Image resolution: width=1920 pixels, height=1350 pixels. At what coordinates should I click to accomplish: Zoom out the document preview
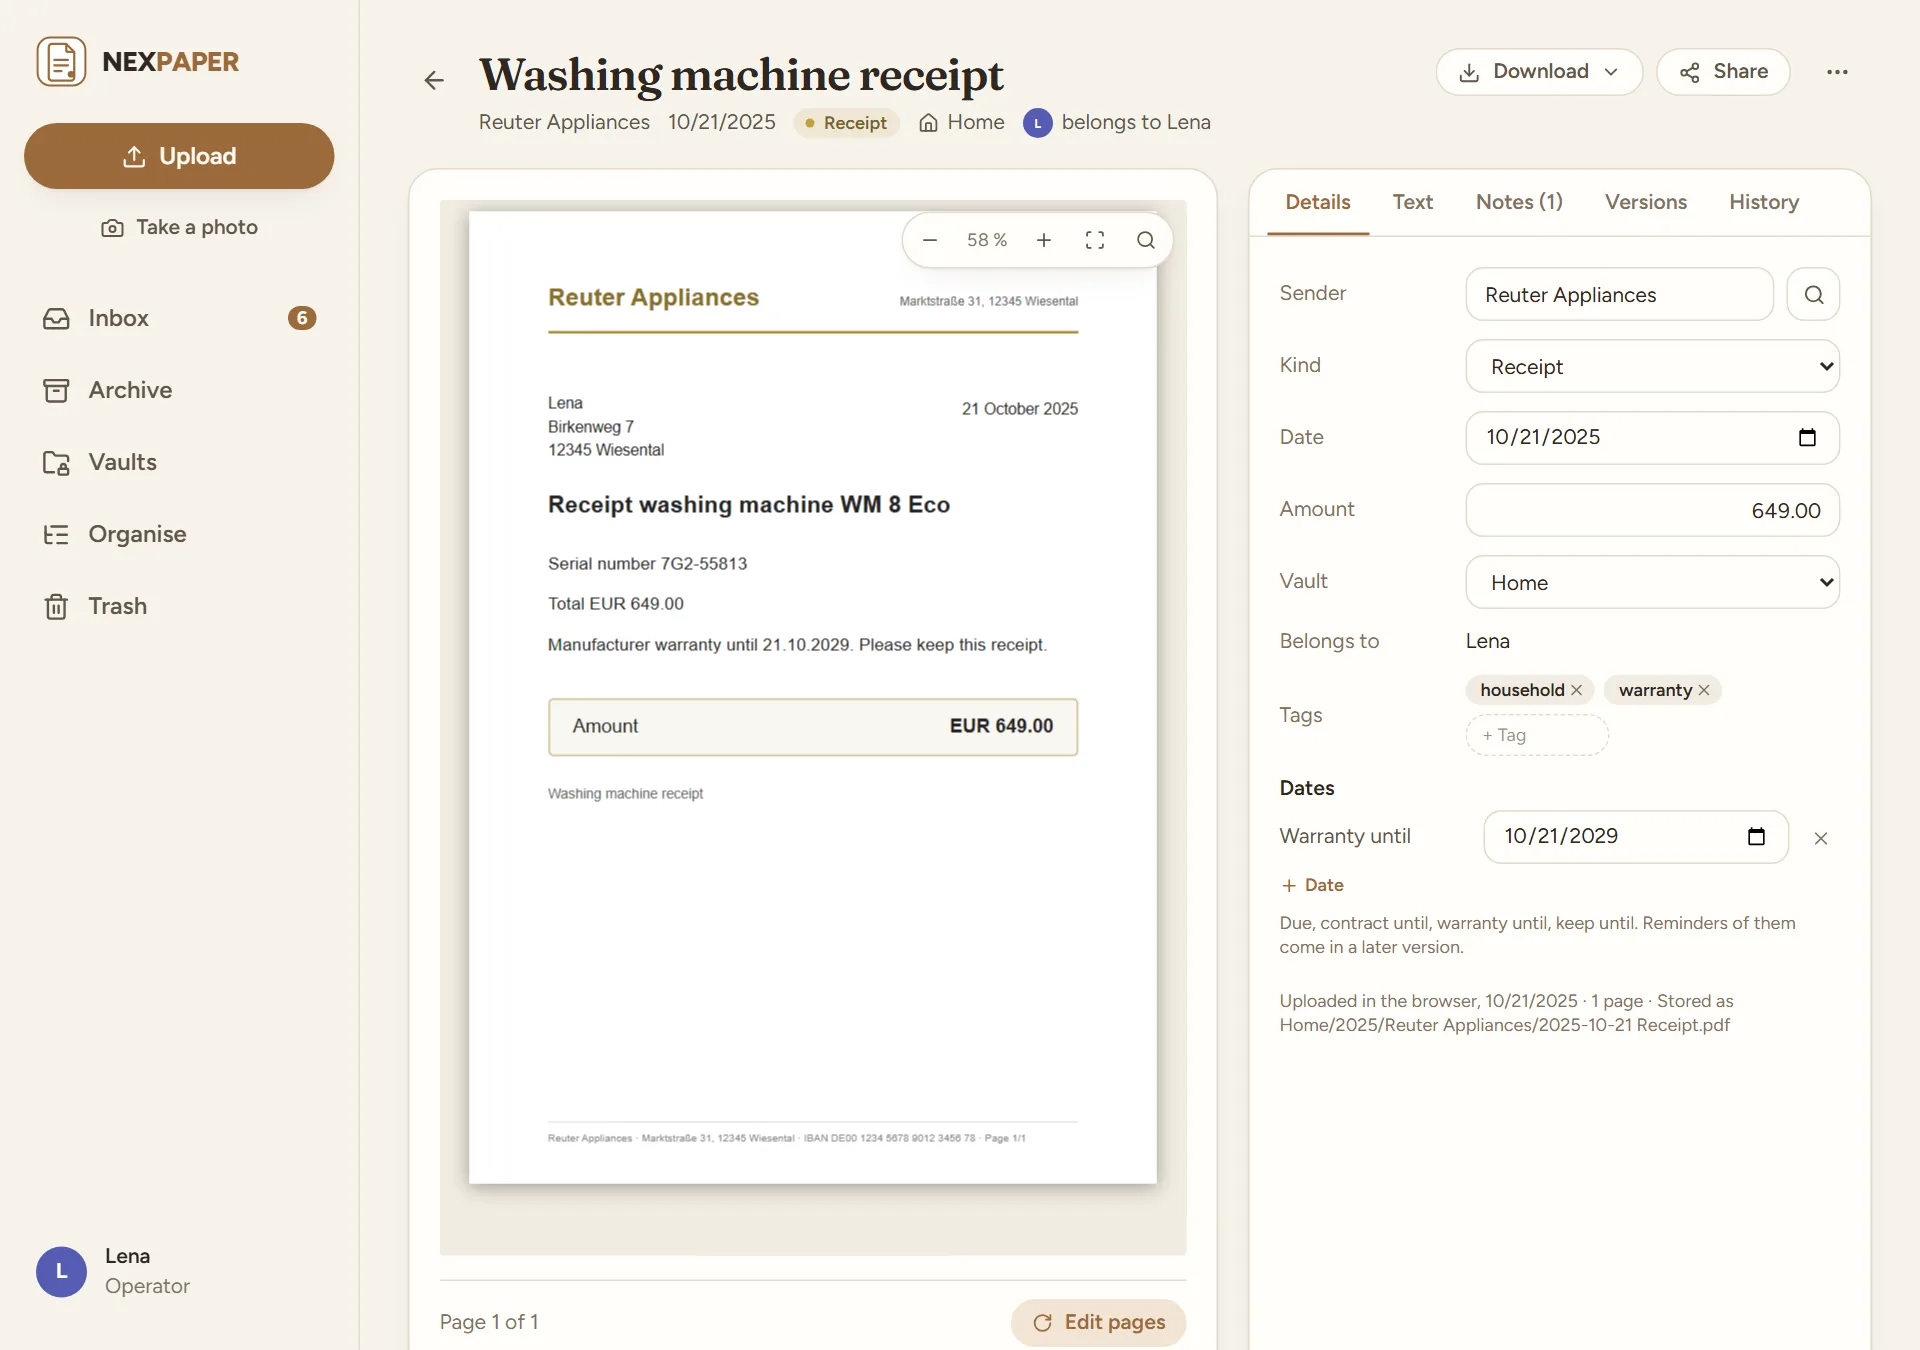pos(930,240)
